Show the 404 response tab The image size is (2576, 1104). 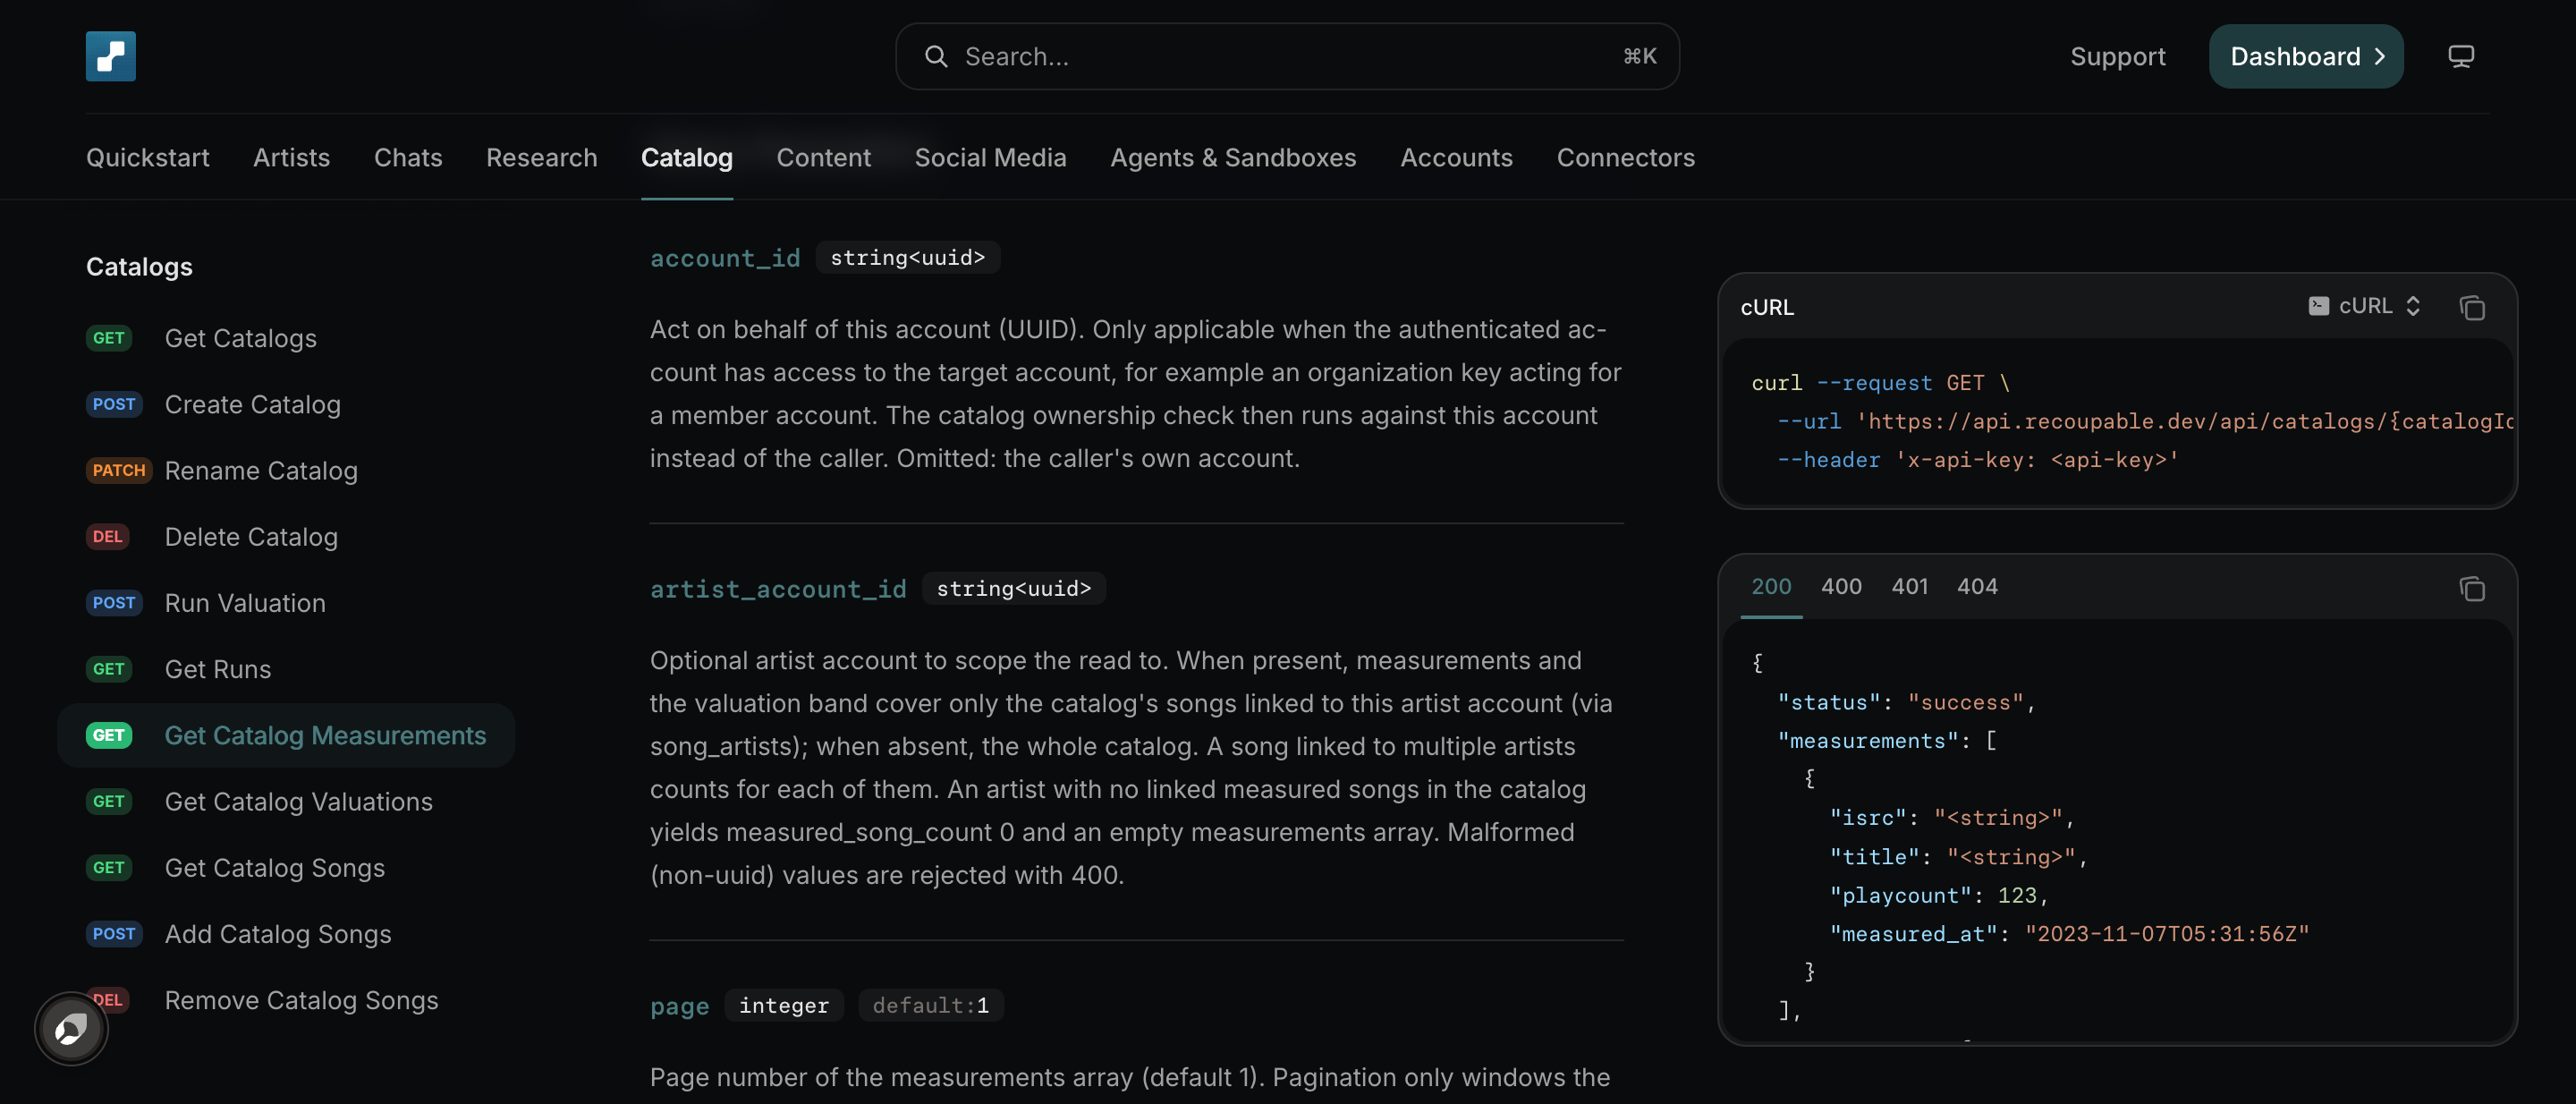point(1977,586)
